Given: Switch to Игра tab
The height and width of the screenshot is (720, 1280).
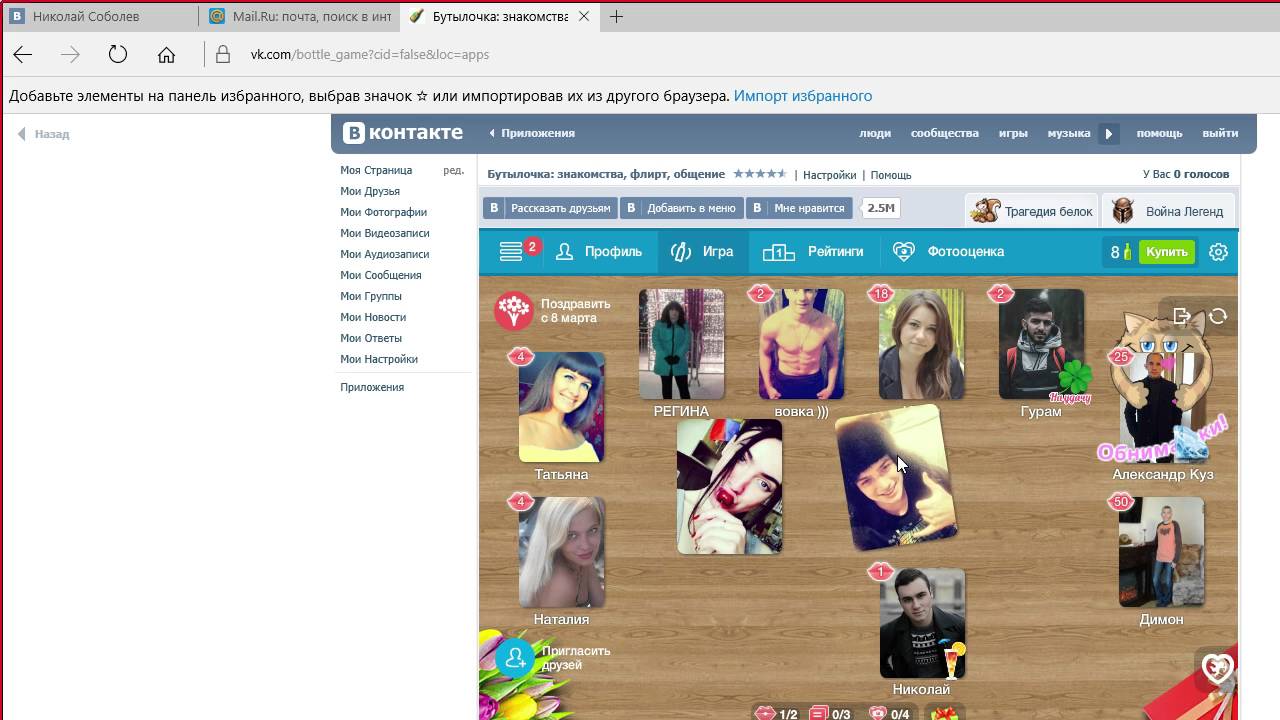Looking at the screenshot, I should pyautogui.click(x=703, y=252).
